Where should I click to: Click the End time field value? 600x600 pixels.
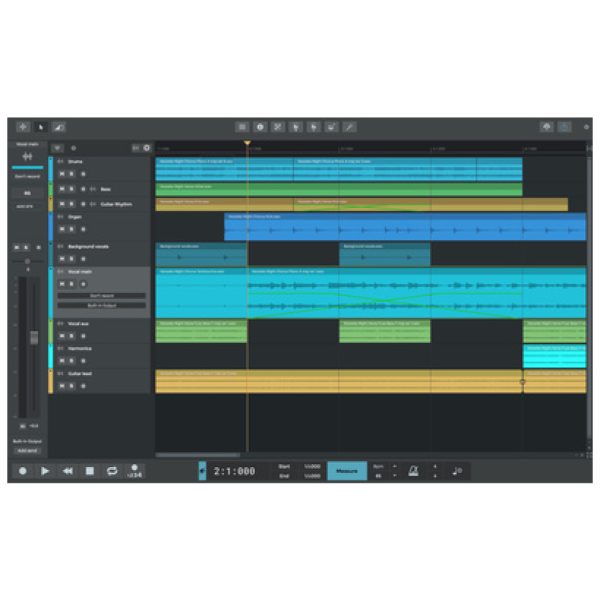pyautogui.click(x=312, y=476)
